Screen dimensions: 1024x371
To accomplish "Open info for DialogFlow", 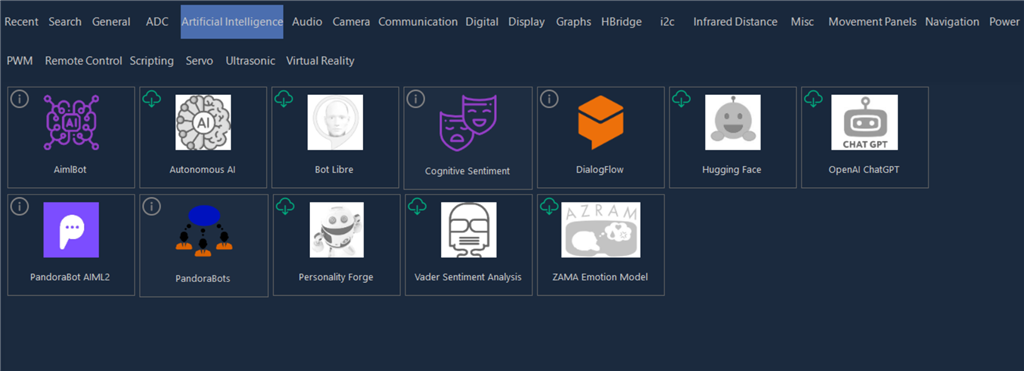I will click(x=549, y=99).
